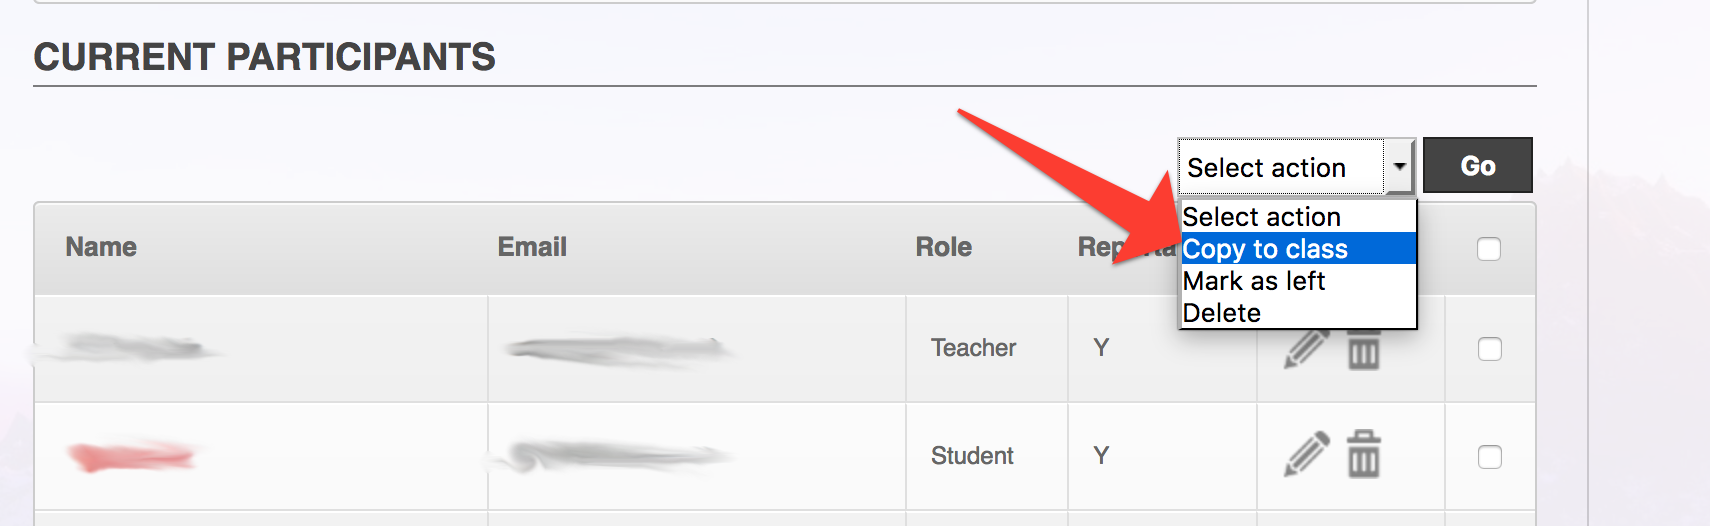Check the Student row checkbox
This screenshot has height=526, width=1710.
click(x=1490, y=457)
